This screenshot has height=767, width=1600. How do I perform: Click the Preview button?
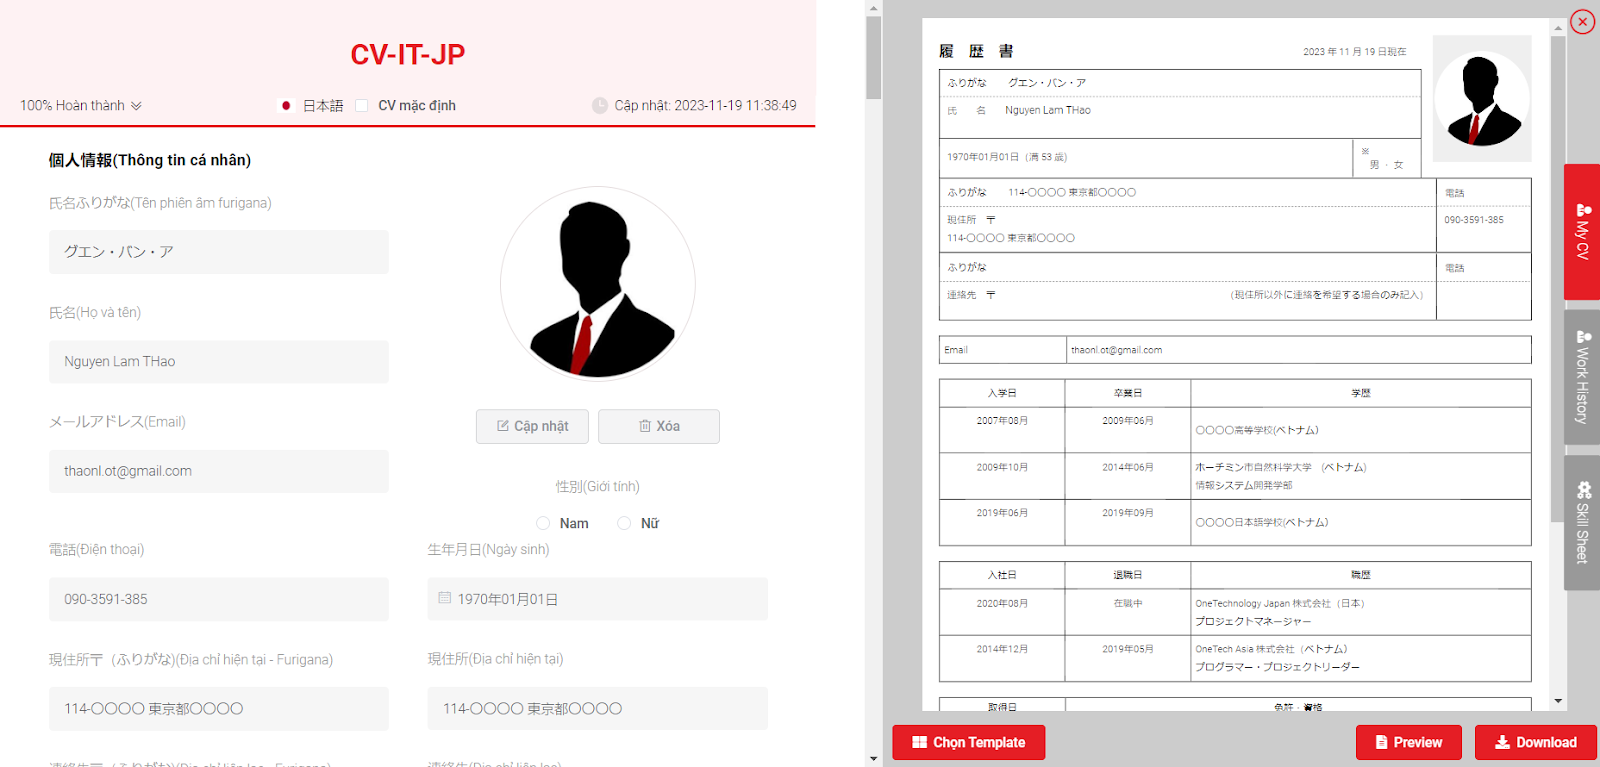[1408, 742]
